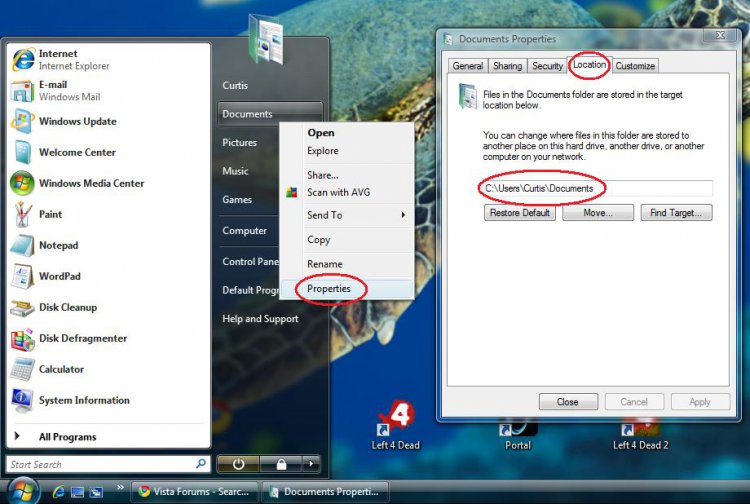
Task: Switch to the Security tab
Action: [547, 66]
